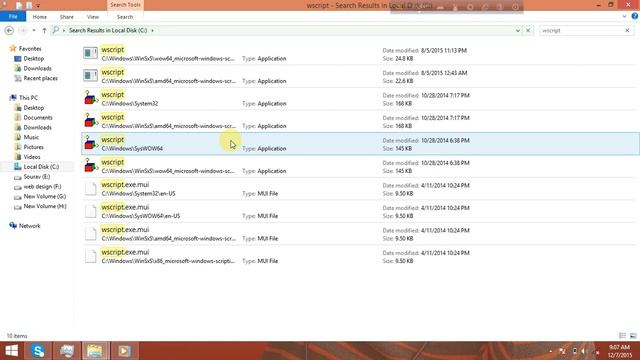Stop loading via address bar X
Screen dimensions: 640x360
pyautogui.click(x=528, y=31)
